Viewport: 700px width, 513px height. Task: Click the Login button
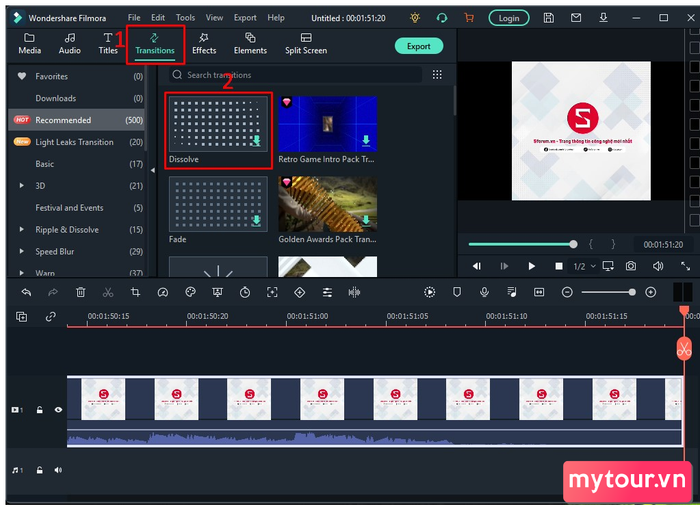(x=509, y=18)
